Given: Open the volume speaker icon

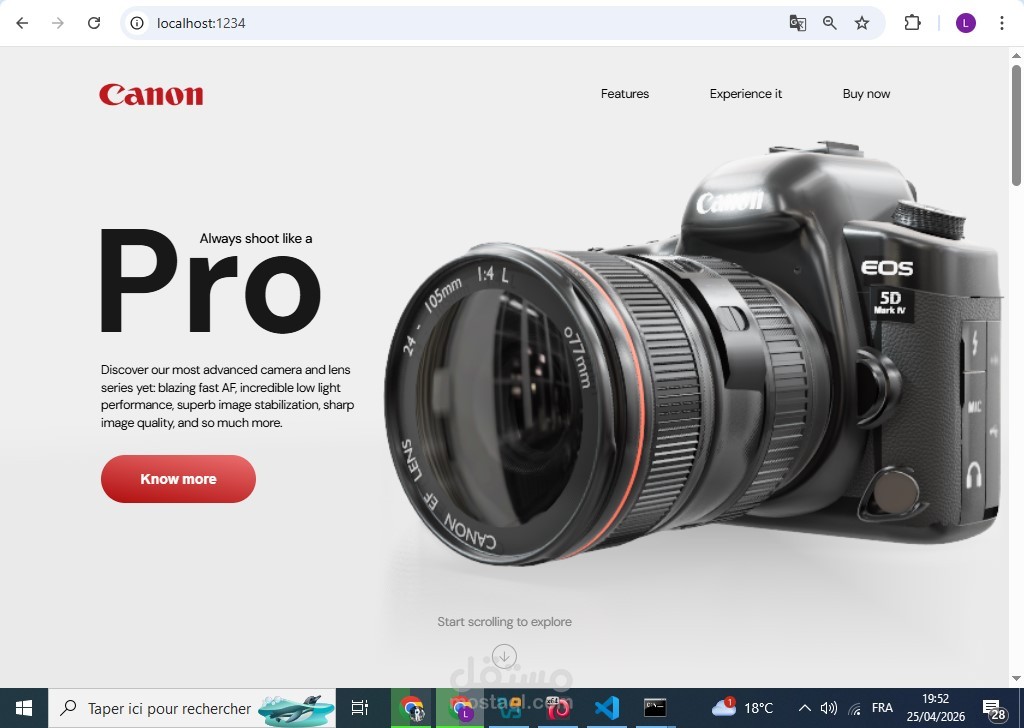Looking at the screenshot, I should tap(829, 708).
